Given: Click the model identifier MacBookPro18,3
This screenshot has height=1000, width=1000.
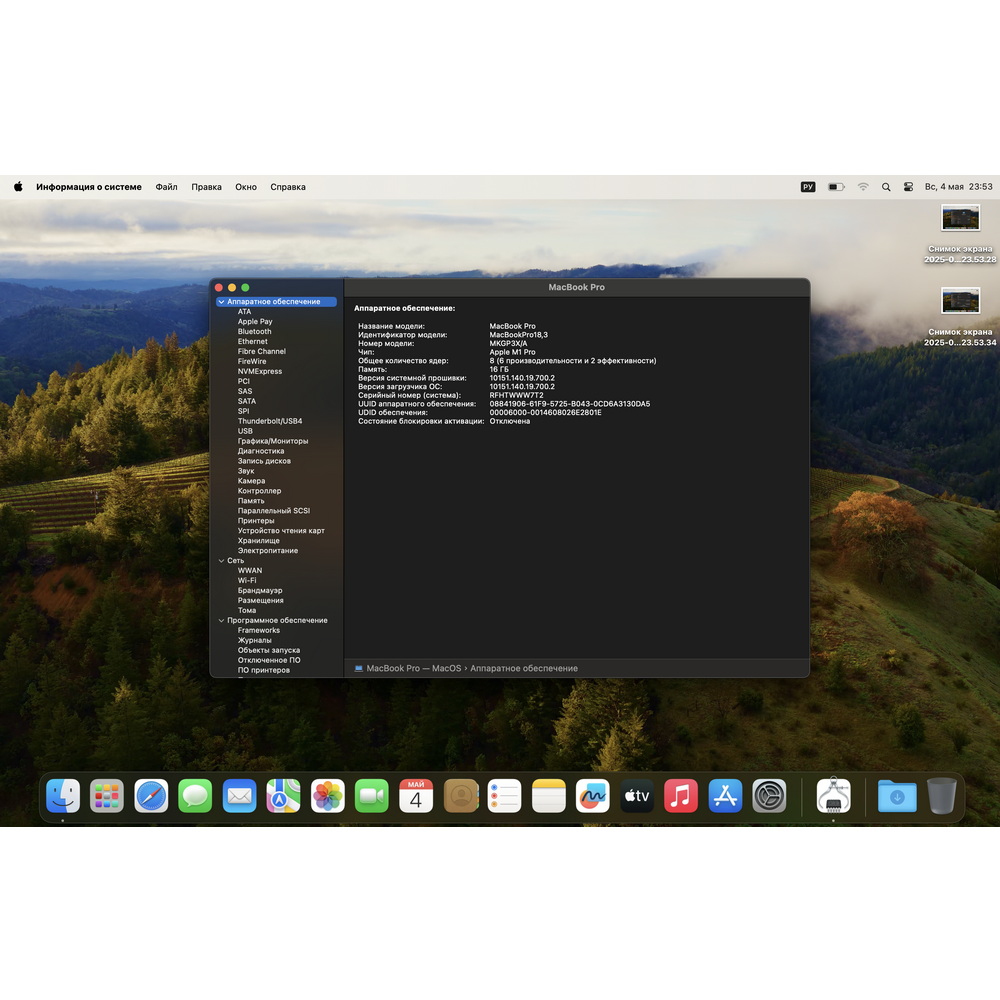Looking at the screenshot, I should click(518, 335).
